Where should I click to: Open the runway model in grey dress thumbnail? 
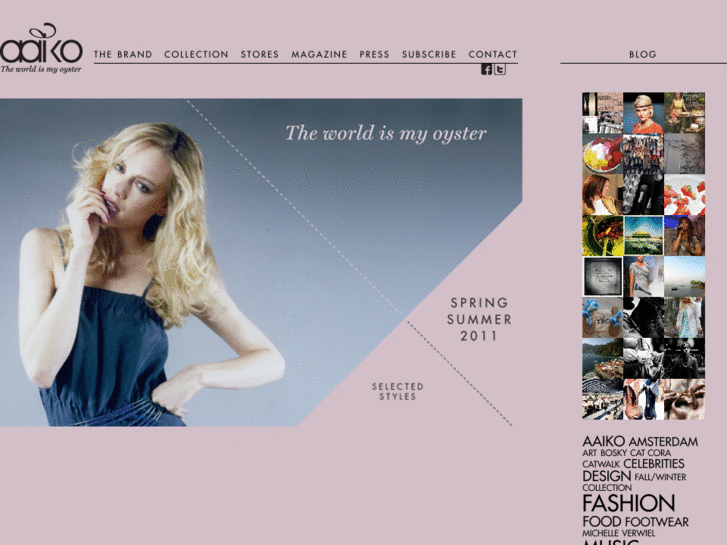pyautogui.click(x=644, y=276)
